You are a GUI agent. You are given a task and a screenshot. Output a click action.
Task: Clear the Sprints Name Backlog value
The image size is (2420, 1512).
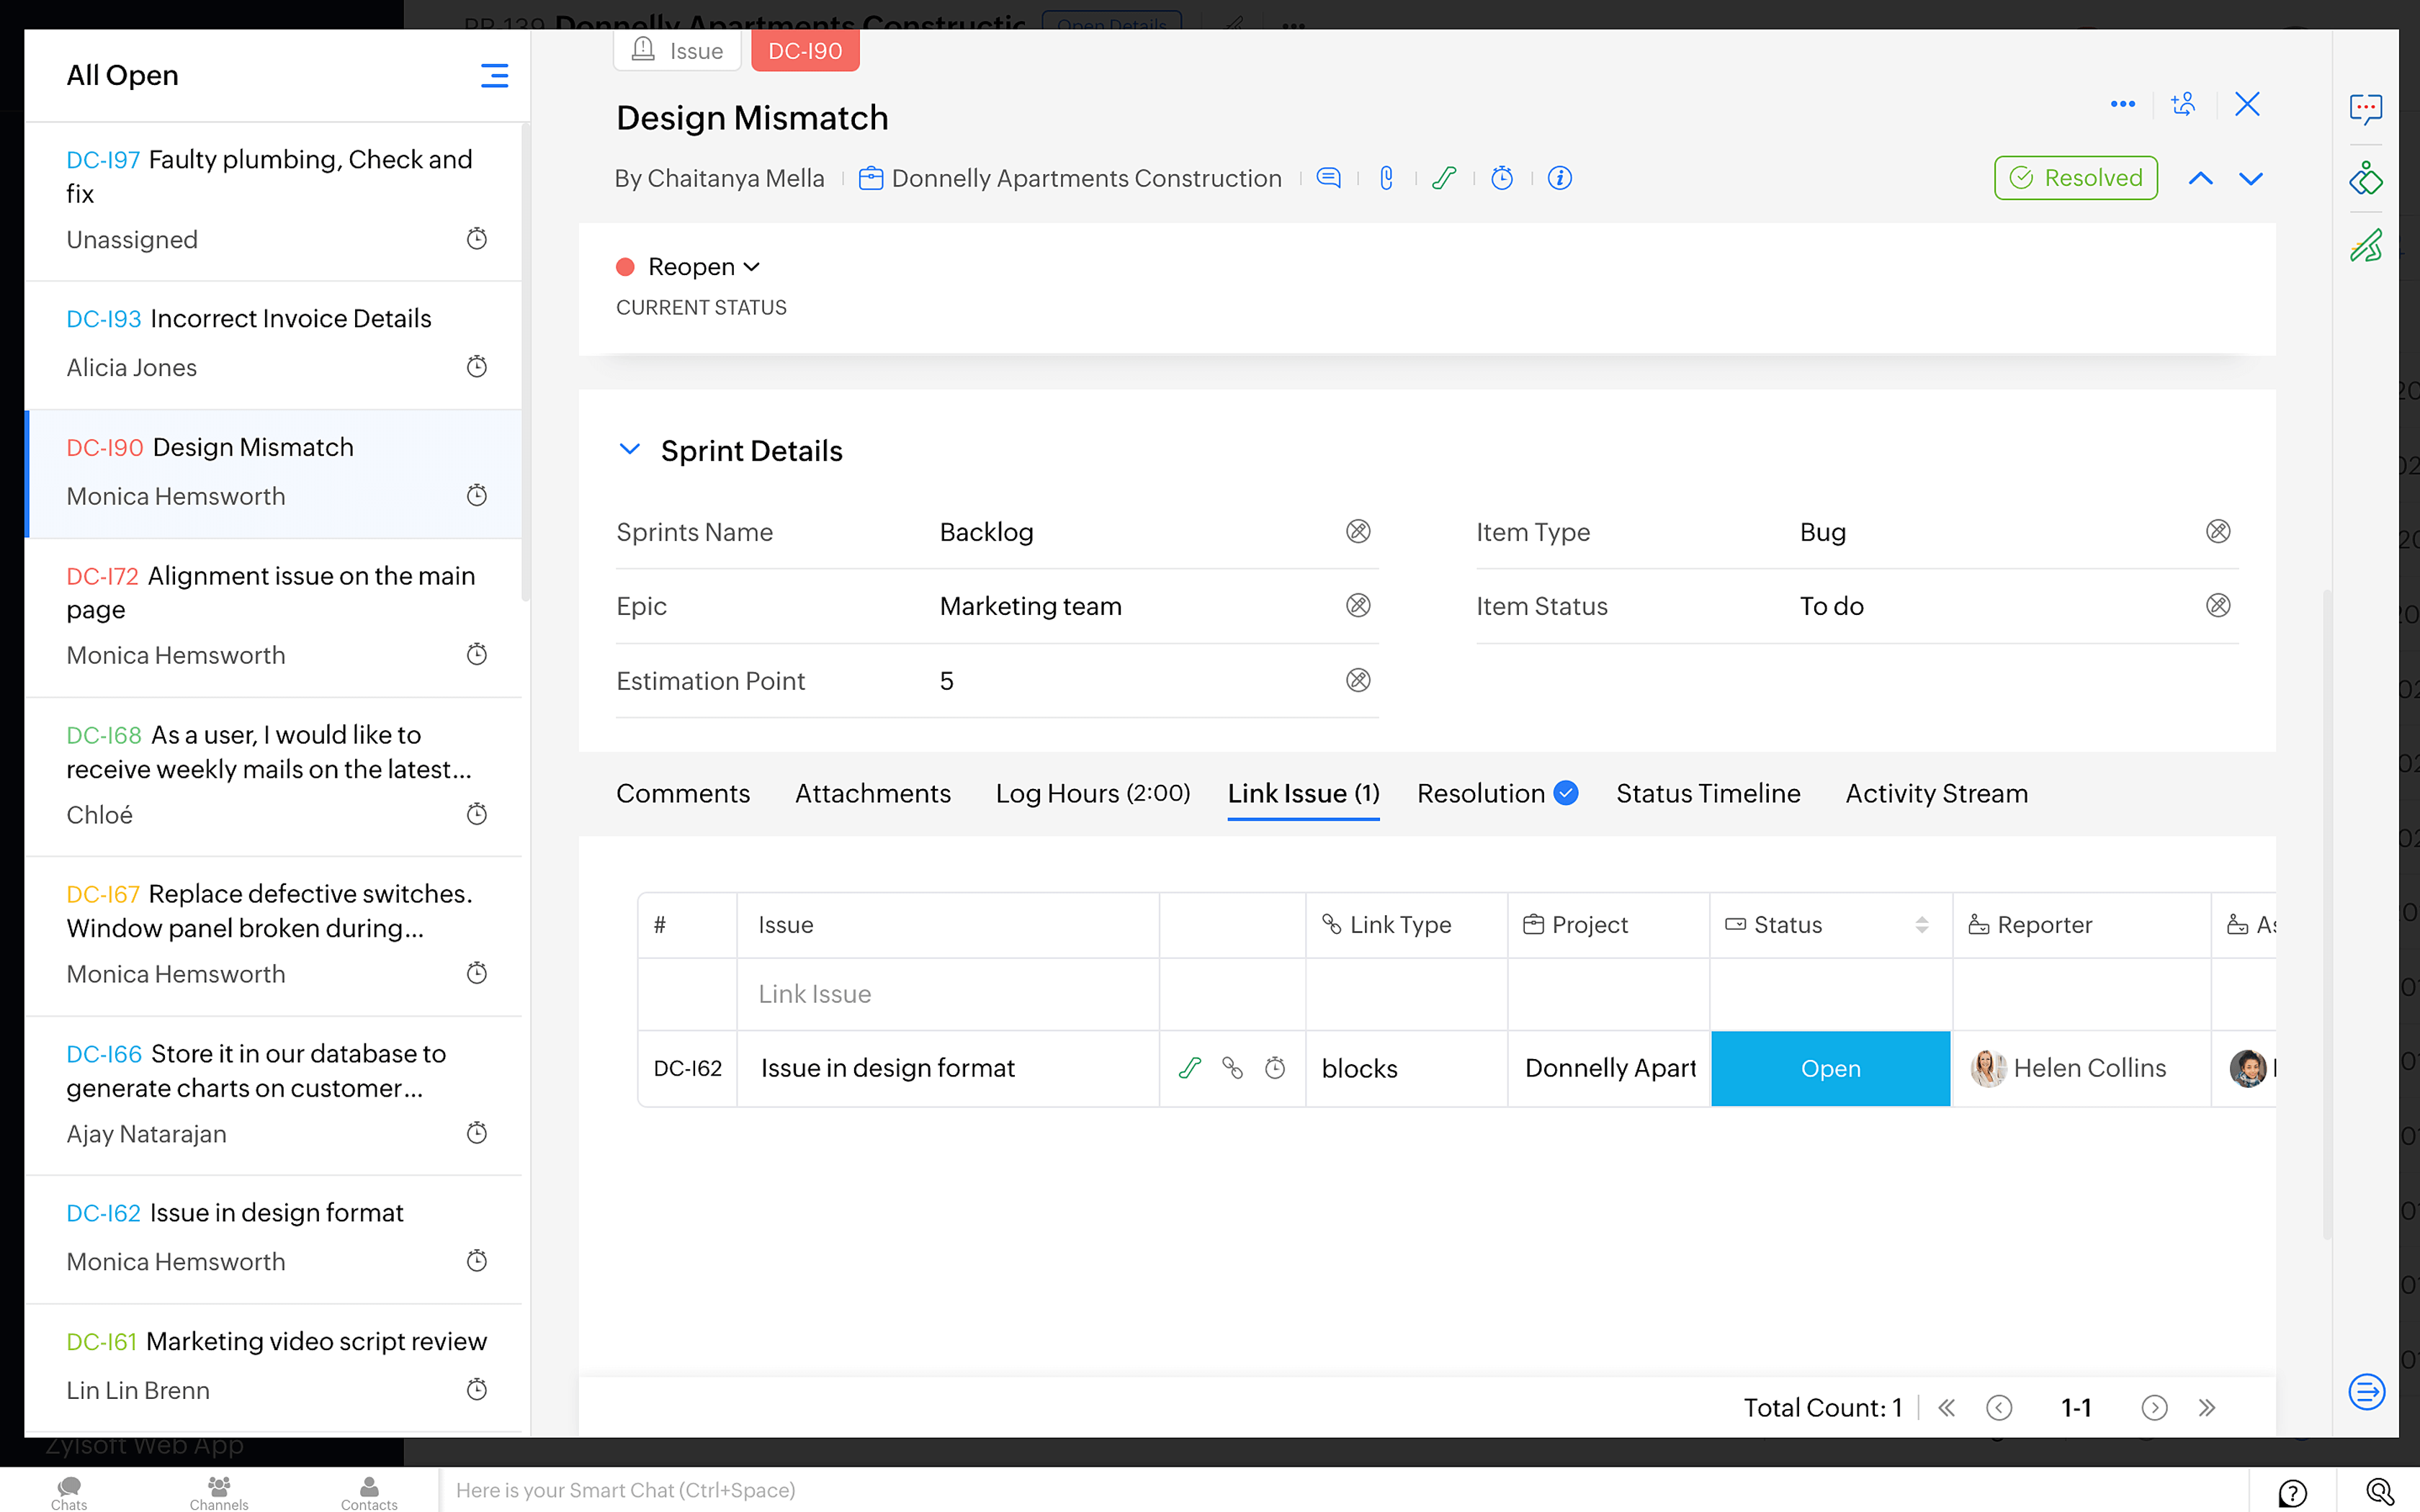click(x=1357, y=531)
